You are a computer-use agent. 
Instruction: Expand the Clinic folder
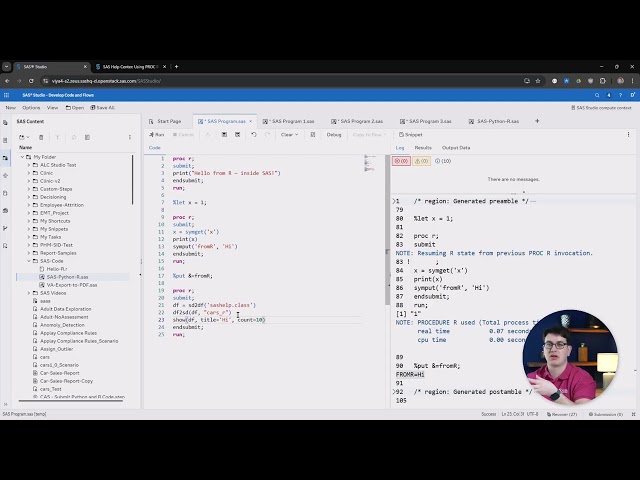(29, 173)
